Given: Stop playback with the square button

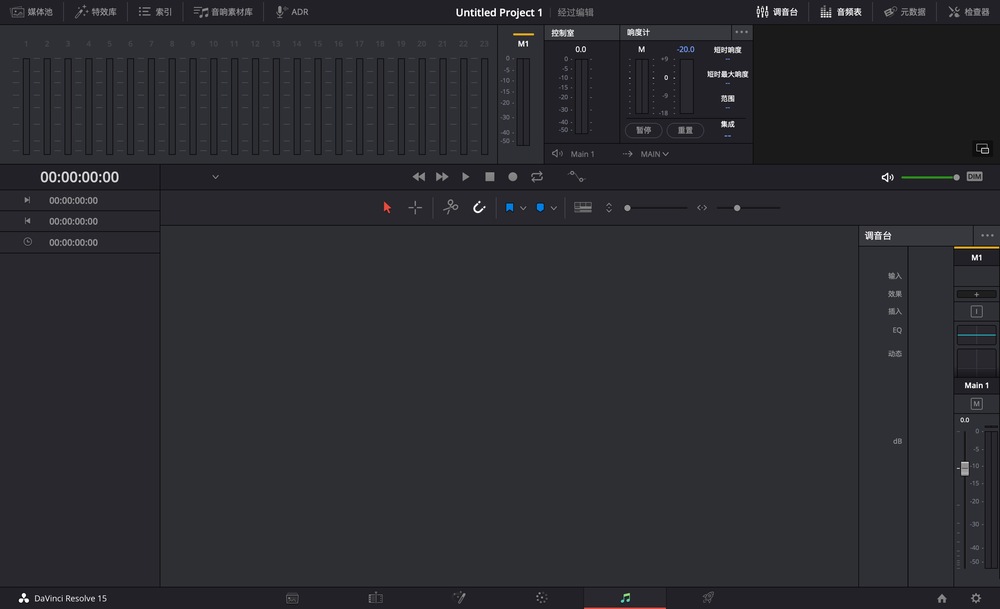Looking at the screenshot, I should coord(490,177).
